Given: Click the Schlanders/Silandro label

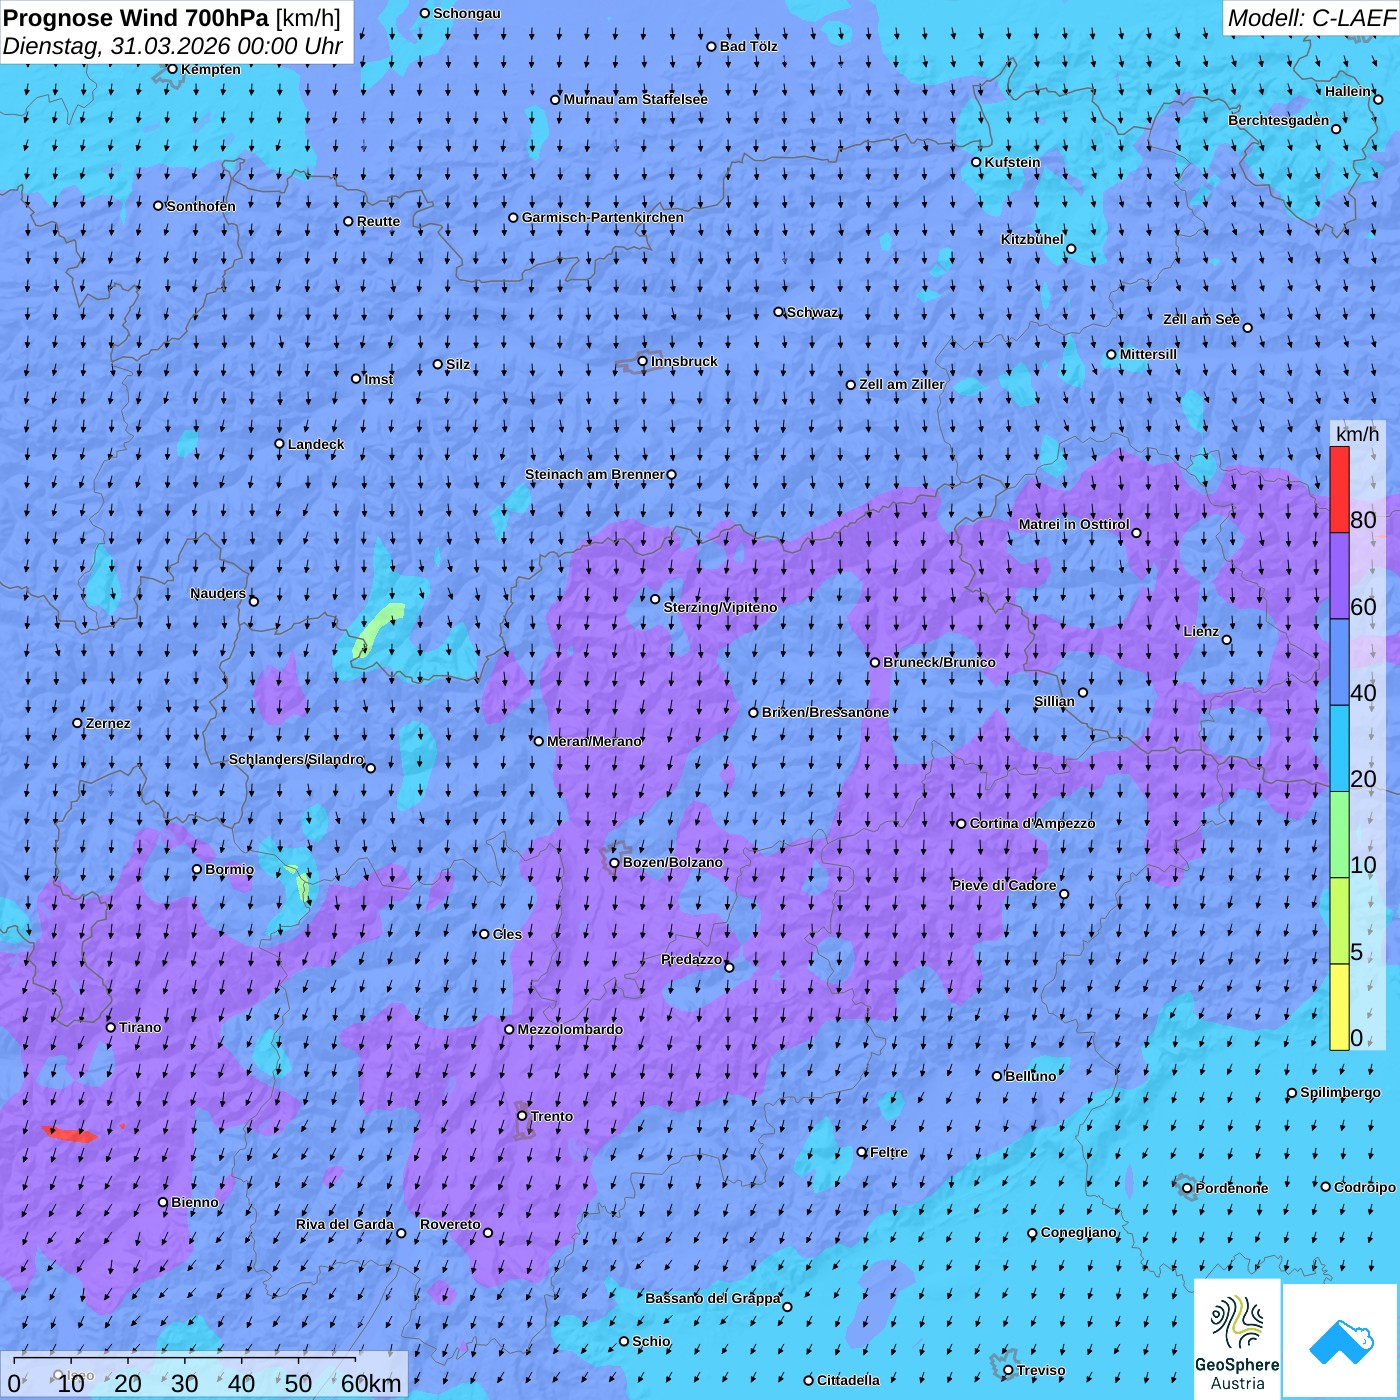Looking at the screenshot, I should (x=296, y=759).
